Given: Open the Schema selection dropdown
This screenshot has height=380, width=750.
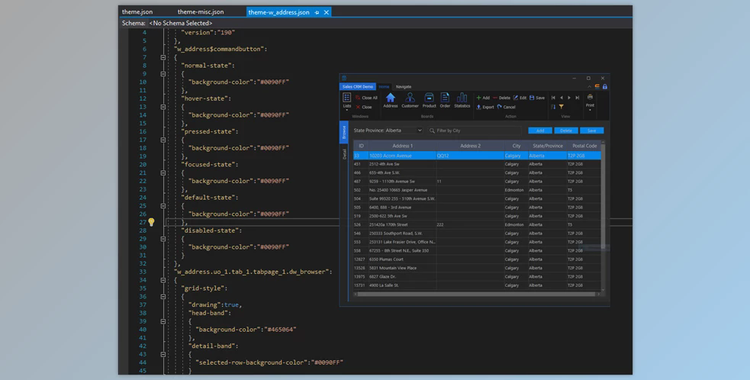Looking at the screenshot, I should [181, 23].
